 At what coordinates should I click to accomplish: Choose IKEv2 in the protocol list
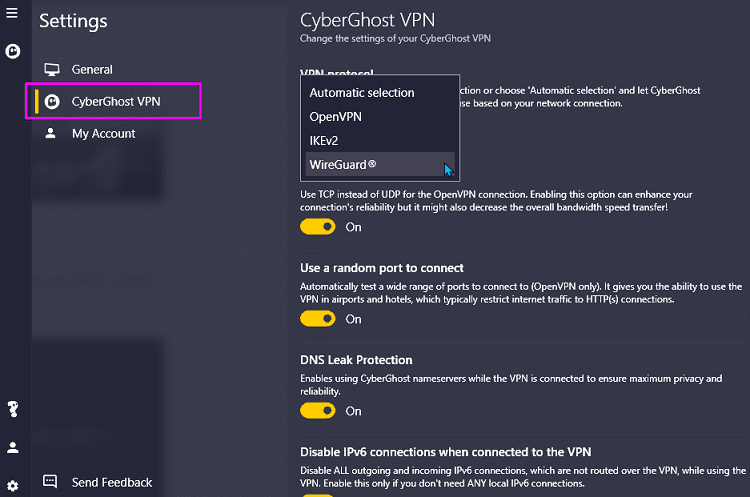380,141
